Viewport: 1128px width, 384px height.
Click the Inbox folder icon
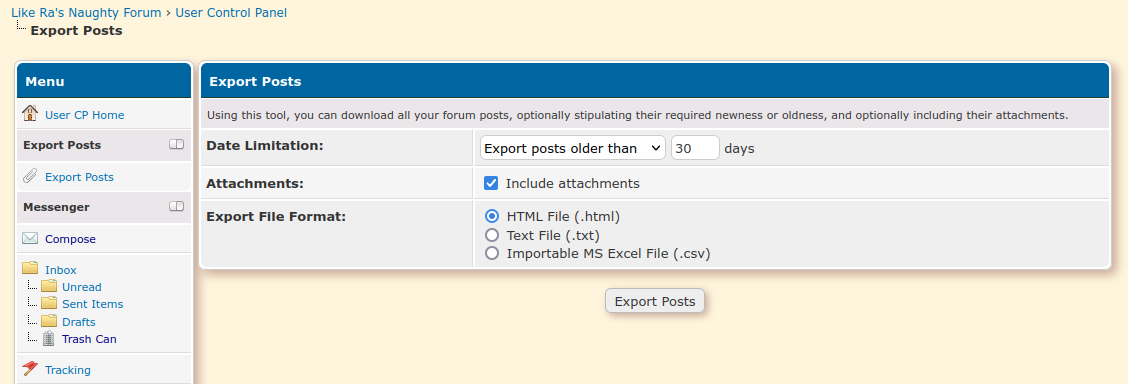pos(29,268)
